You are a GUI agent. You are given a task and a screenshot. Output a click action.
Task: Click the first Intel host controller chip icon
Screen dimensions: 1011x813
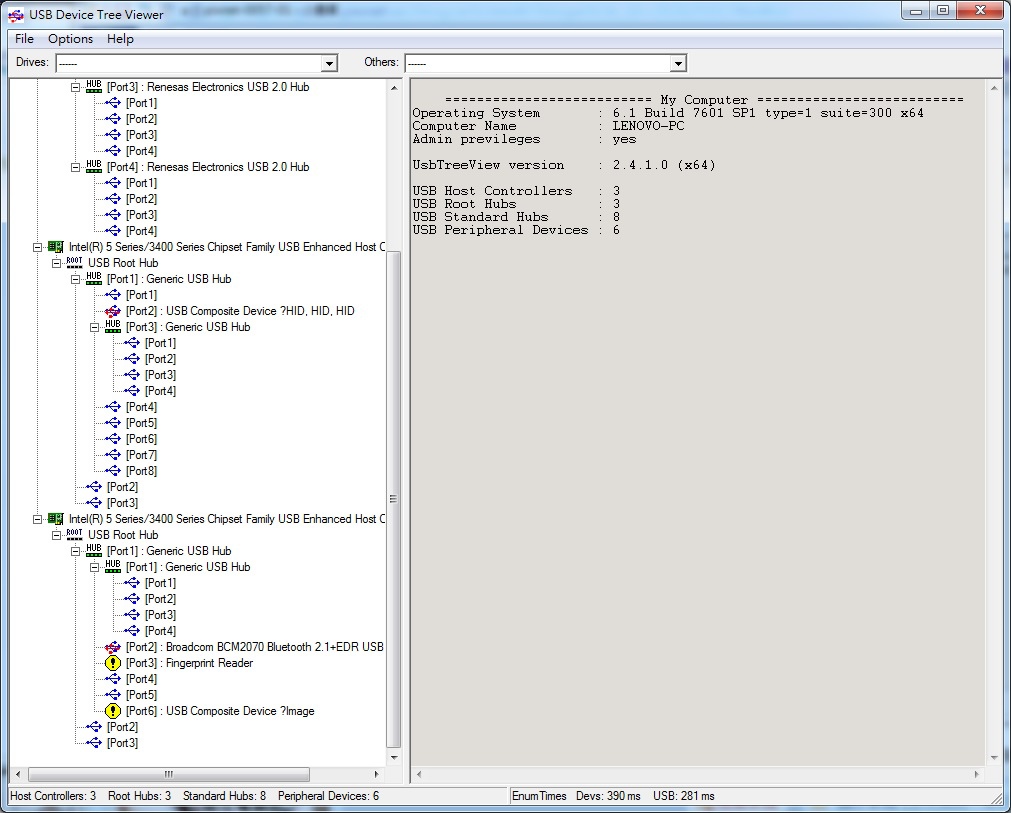tap(56, 247)
